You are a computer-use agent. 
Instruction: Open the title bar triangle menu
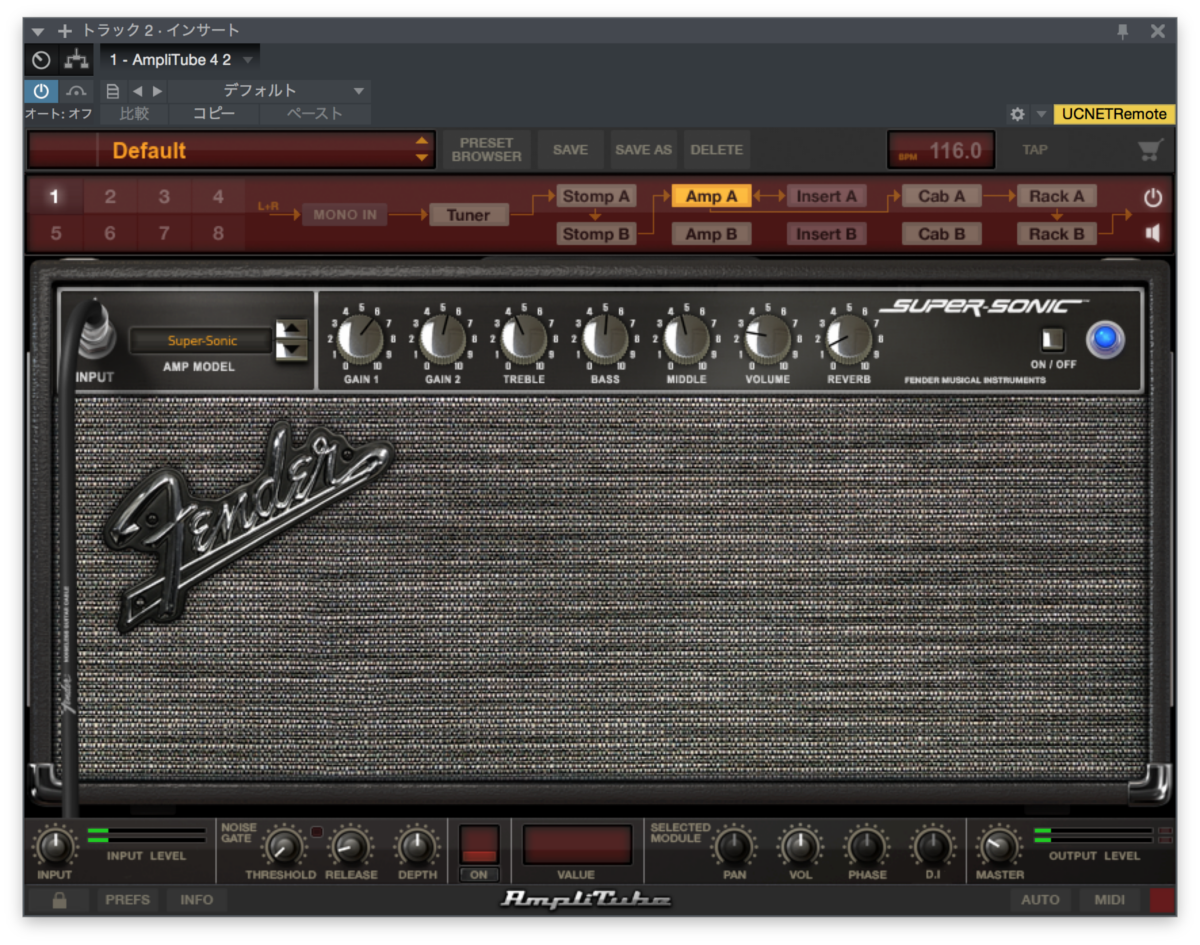pos(39,31)
